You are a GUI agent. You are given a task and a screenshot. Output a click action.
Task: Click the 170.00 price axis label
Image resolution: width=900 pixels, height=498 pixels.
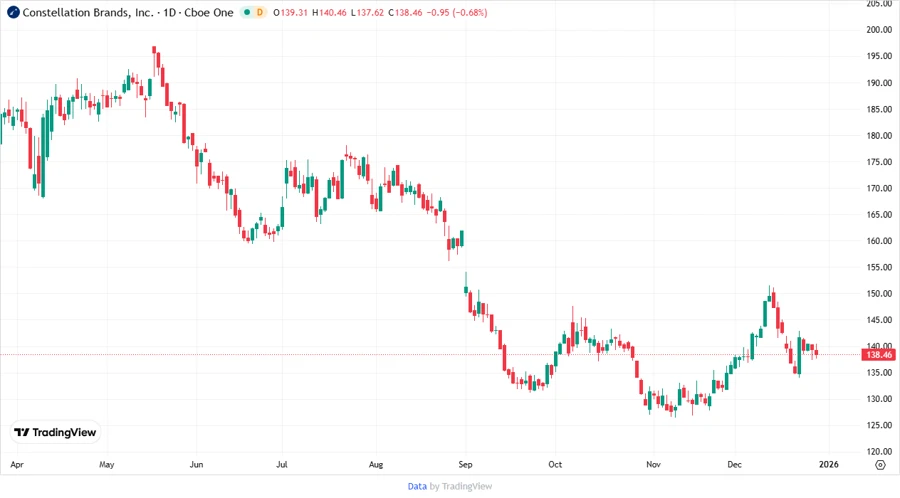[879, 188]
